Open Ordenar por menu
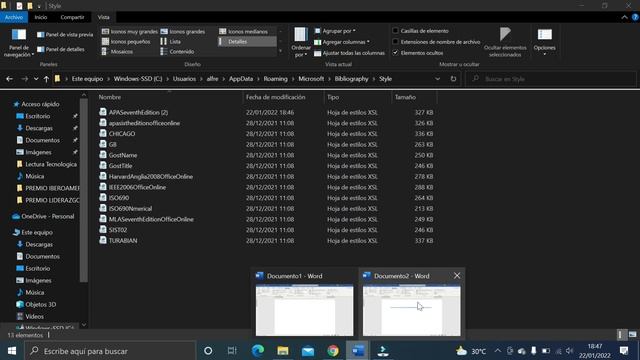Screen dimensions: 640x360 click(x=301, y=42)
